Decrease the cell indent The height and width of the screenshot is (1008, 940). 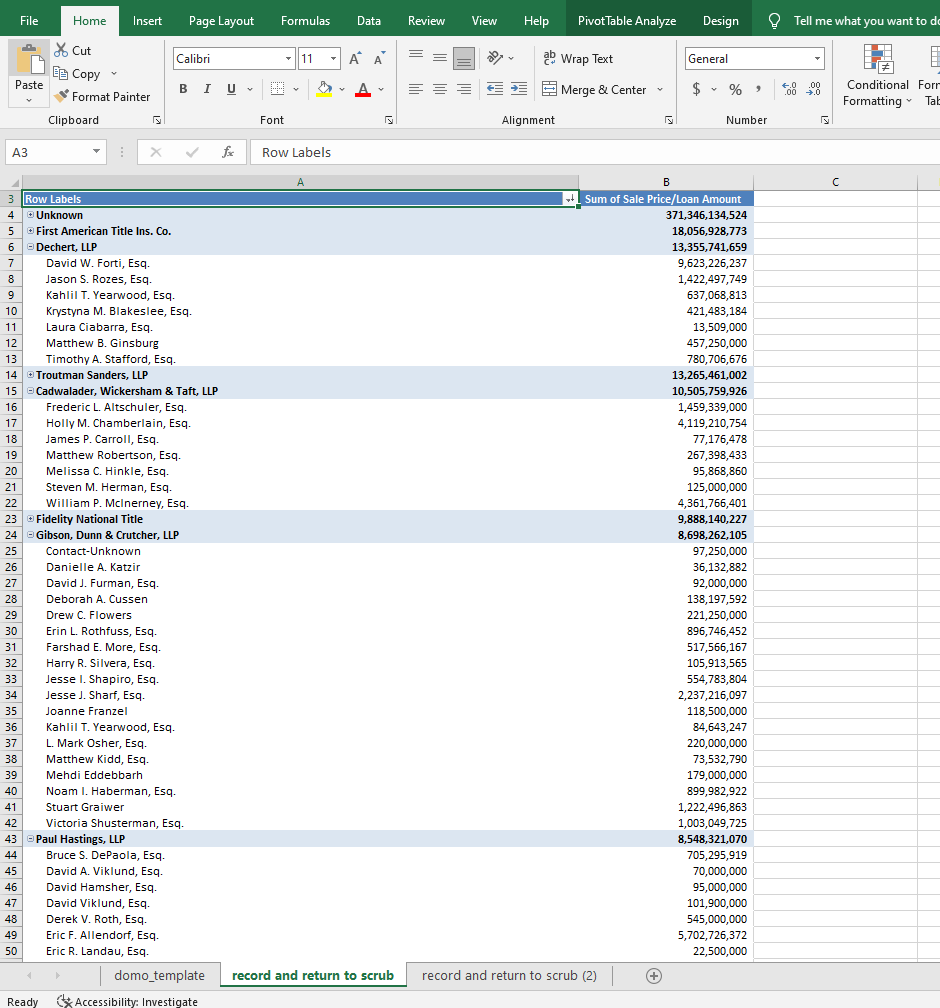pos(495,89)
